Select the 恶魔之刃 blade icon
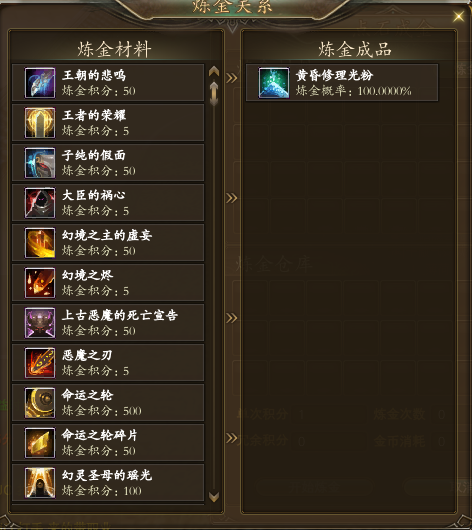The height and width of the screenshot is (530, 472). click(x=40, y=363)
